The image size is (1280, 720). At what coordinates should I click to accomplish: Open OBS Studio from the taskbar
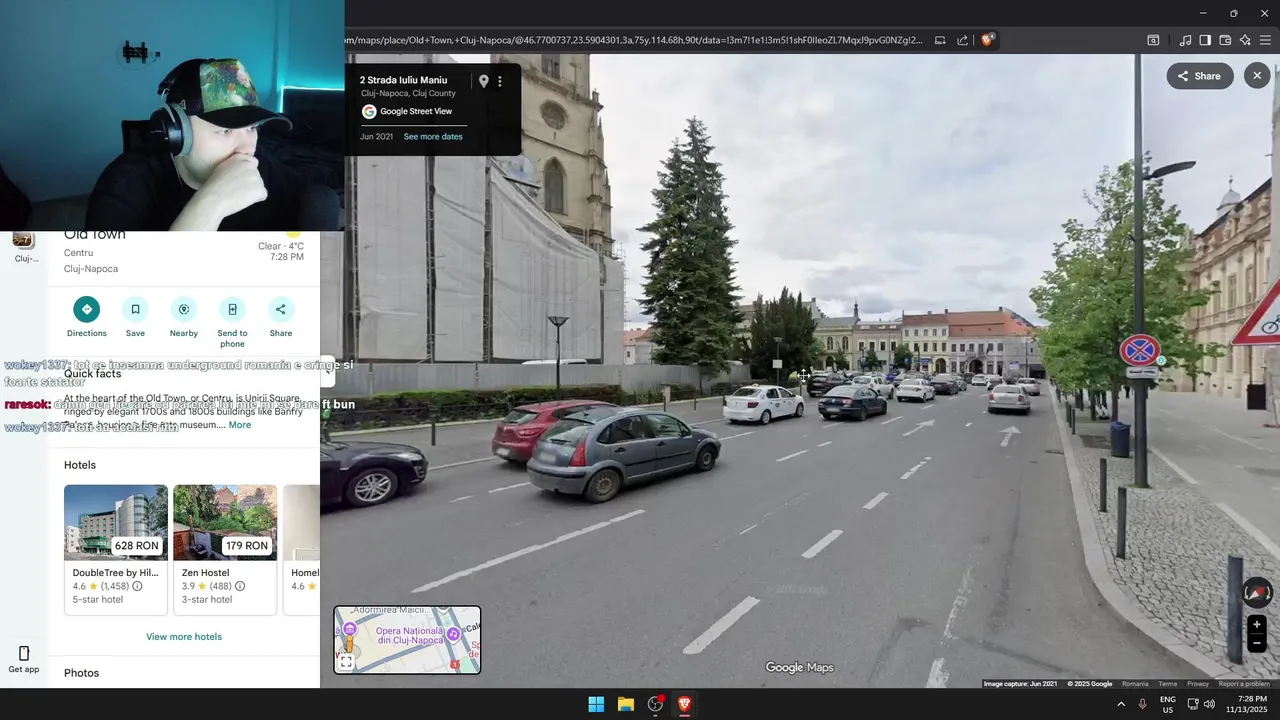point(655,704)
